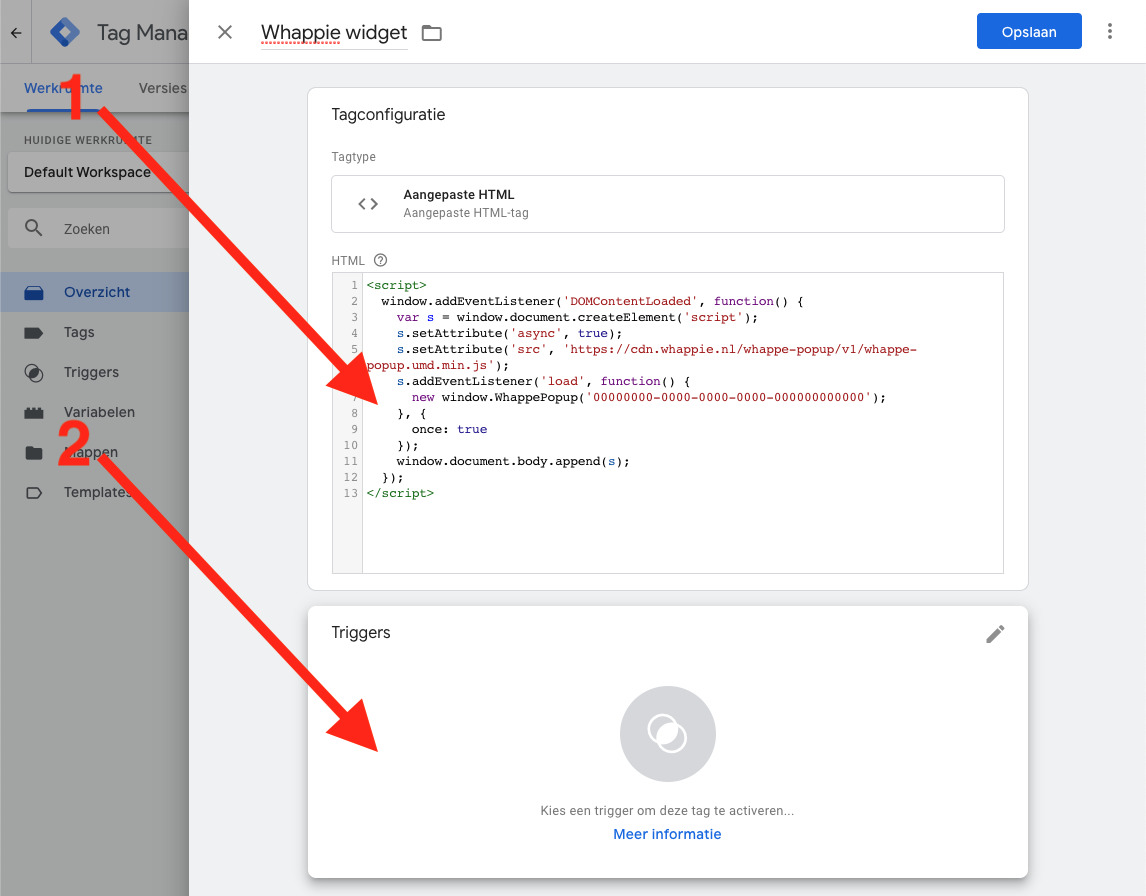Open the three-dot more options menu
This screenshot has height=896, width=1146.
pos(1109,31)
